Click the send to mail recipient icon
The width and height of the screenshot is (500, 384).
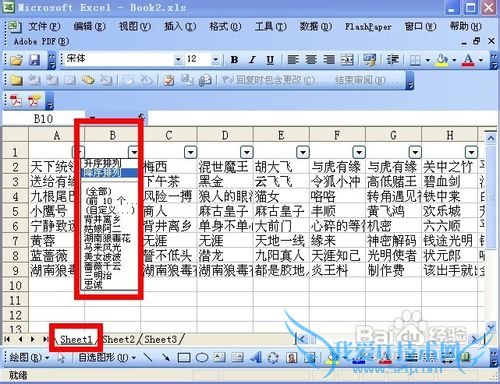click(x=206, y=80)
